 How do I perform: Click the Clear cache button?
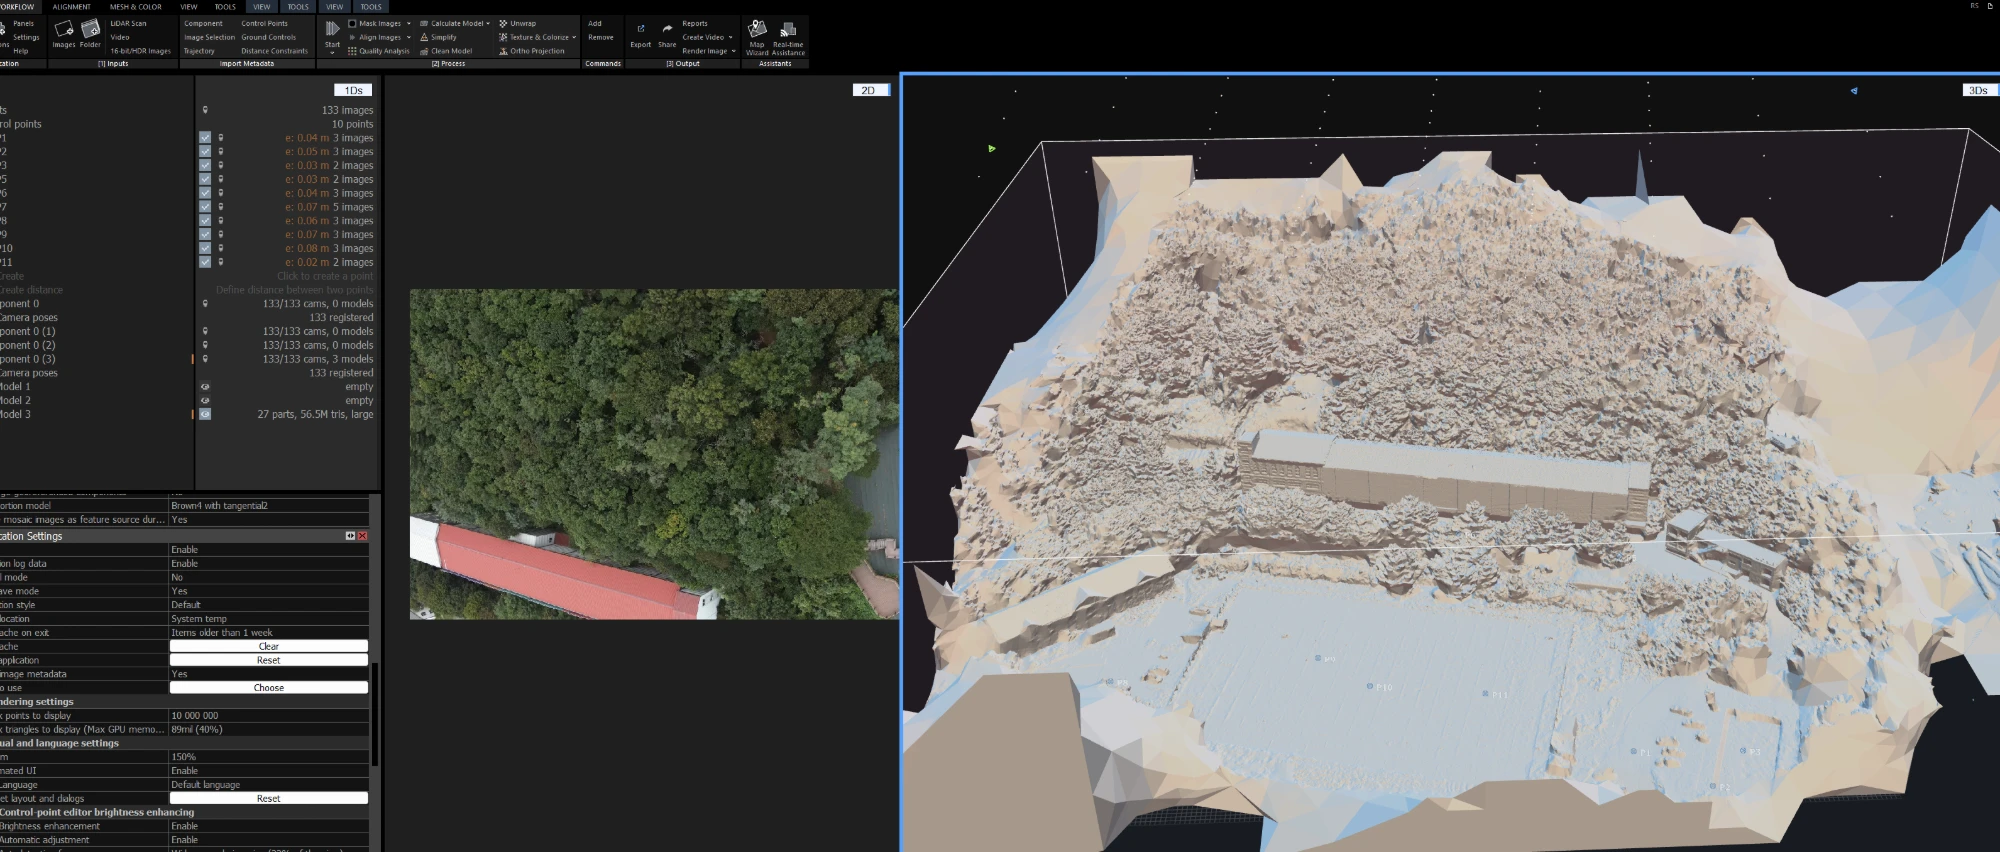click(x=269, y=646)
